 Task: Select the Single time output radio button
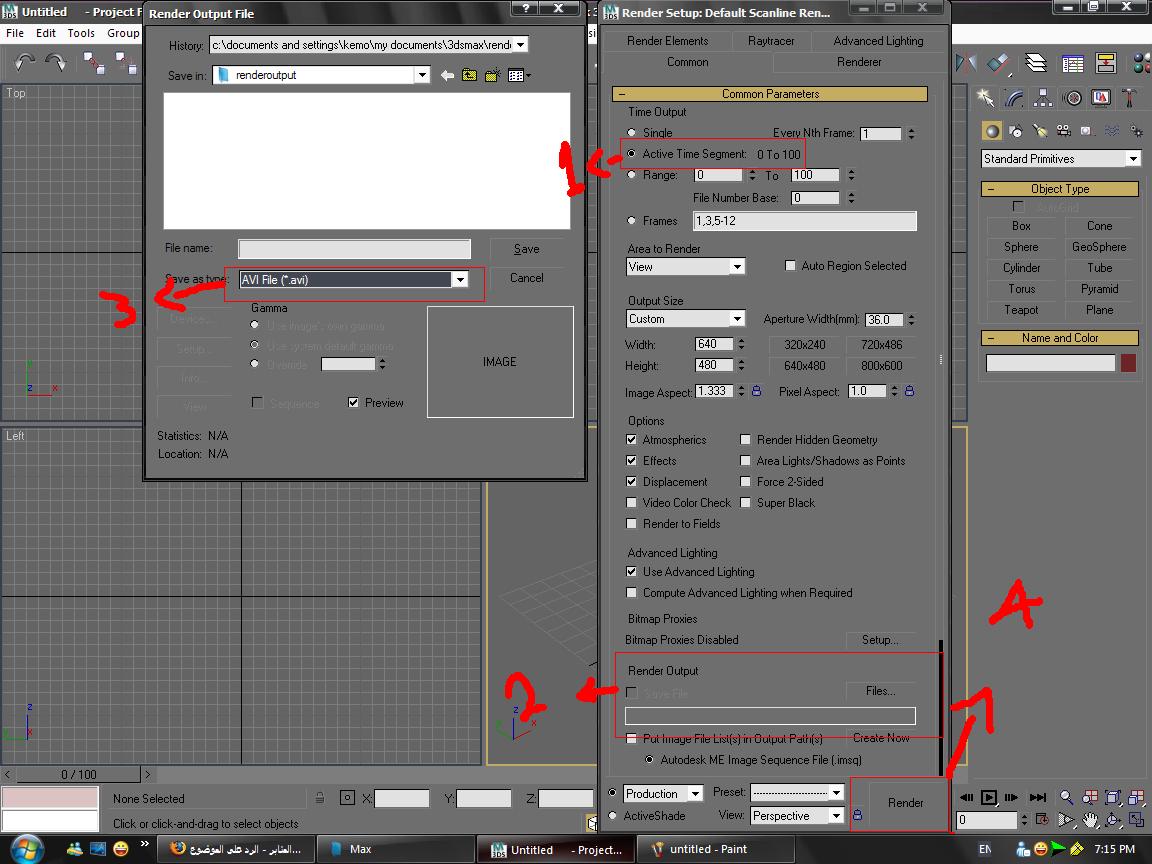(631, 132)
